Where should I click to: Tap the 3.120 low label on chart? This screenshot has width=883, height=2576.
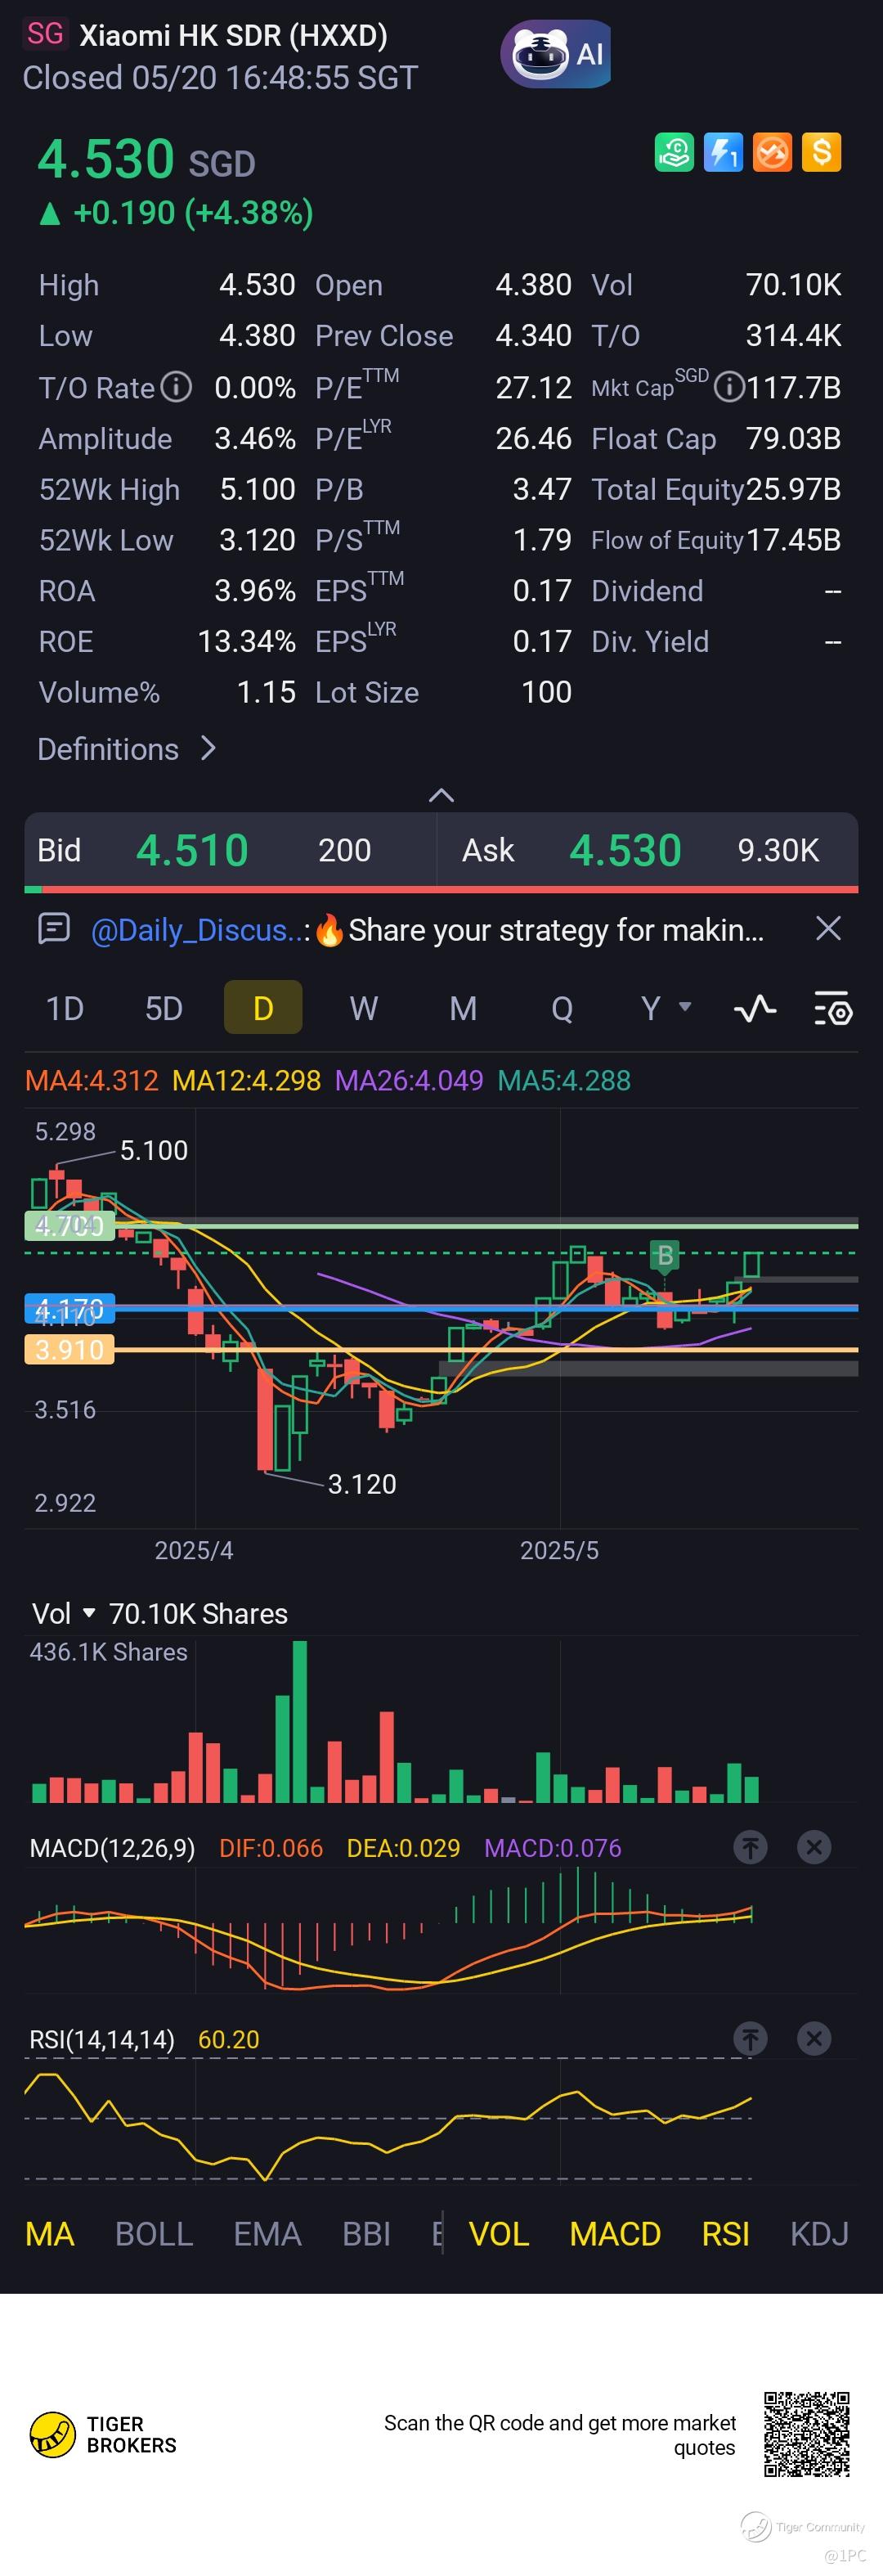[x=362, y=1484]
